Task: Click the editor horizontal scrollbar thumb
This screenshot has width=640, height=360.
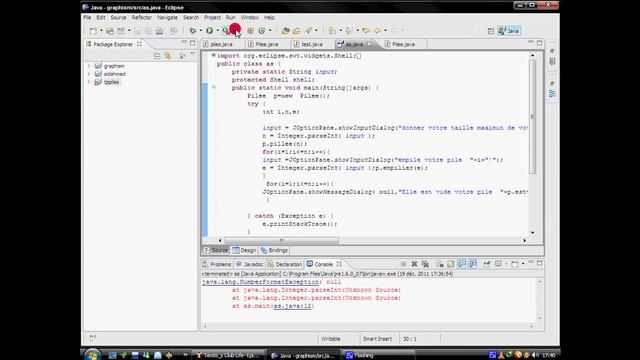Action: [281, 240]
